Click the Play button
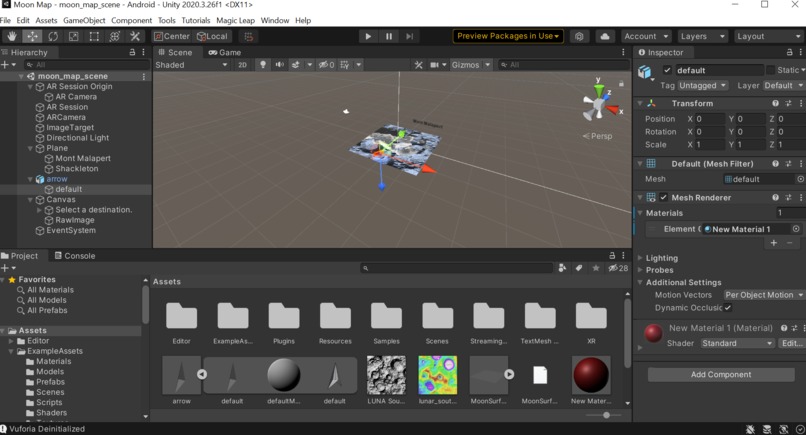 [x=368, y=36]
